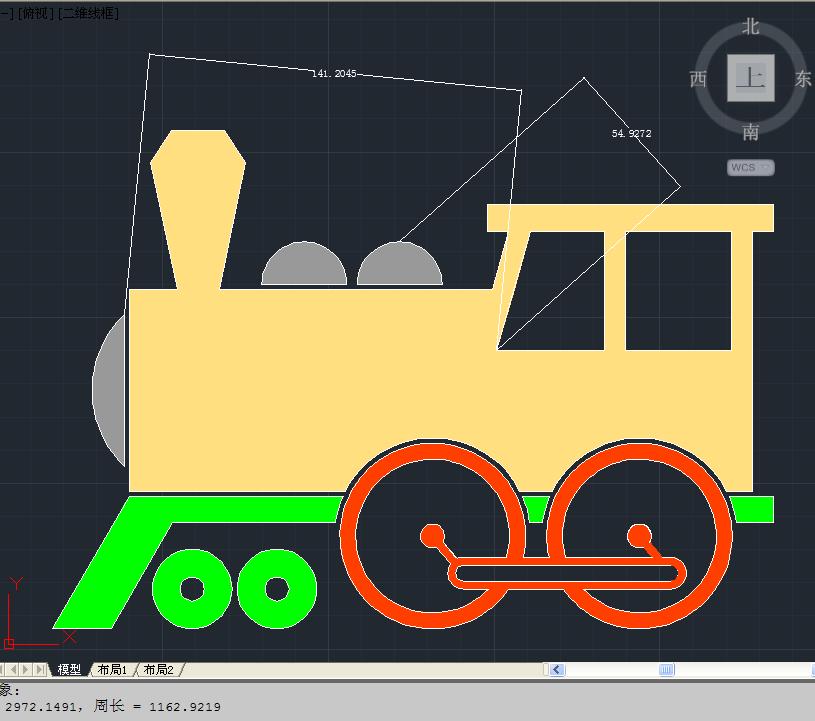Open the 二维线框 visual style menu
815x721 pixels.
pos(89,13)
